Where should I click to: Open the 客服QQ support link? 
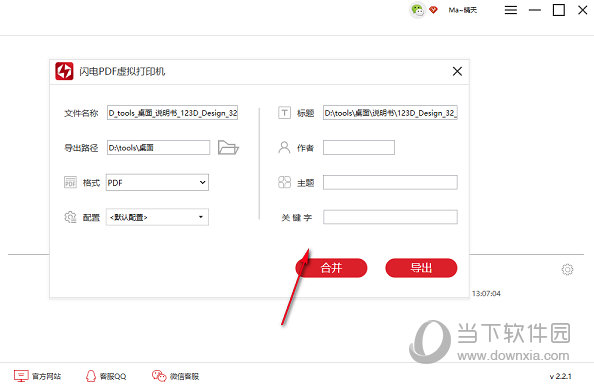[106, 376]
